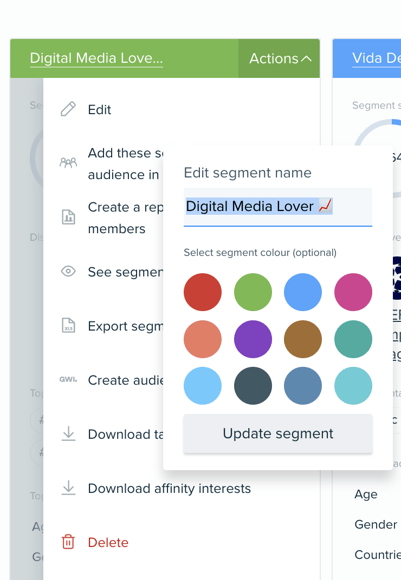Choose See segment option
The image size is (401, 580).
(125, 272)
